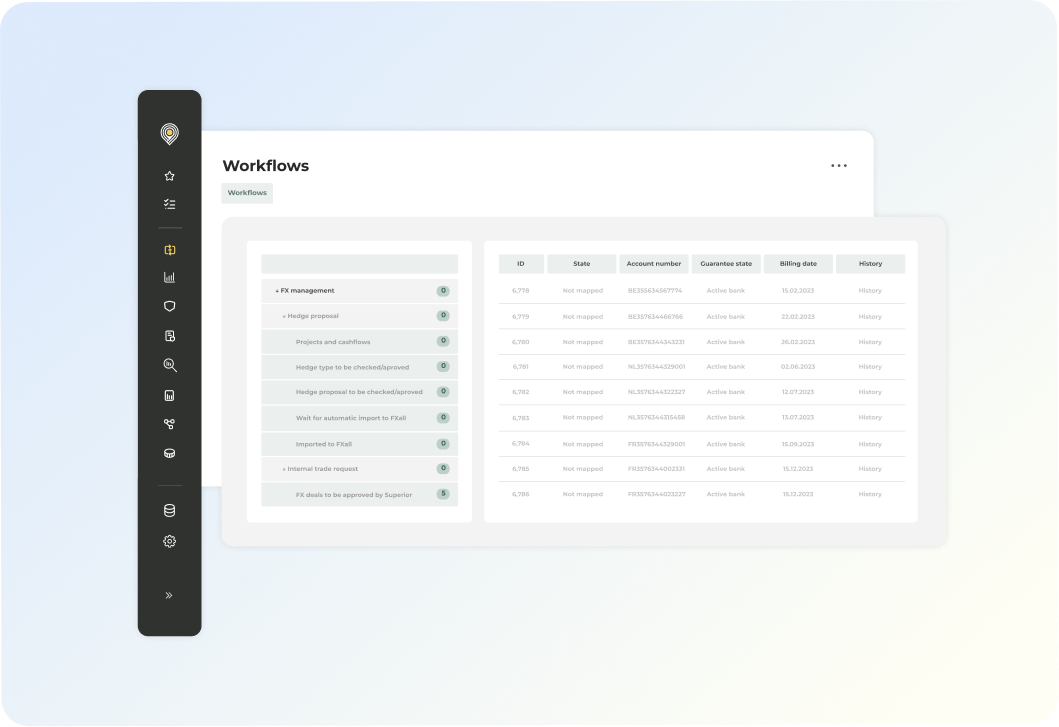Image resolution: width=1059 pixels, height=727 pixels.
Task: Click account number FR3576344023227
Action: (x=656, y=495)
